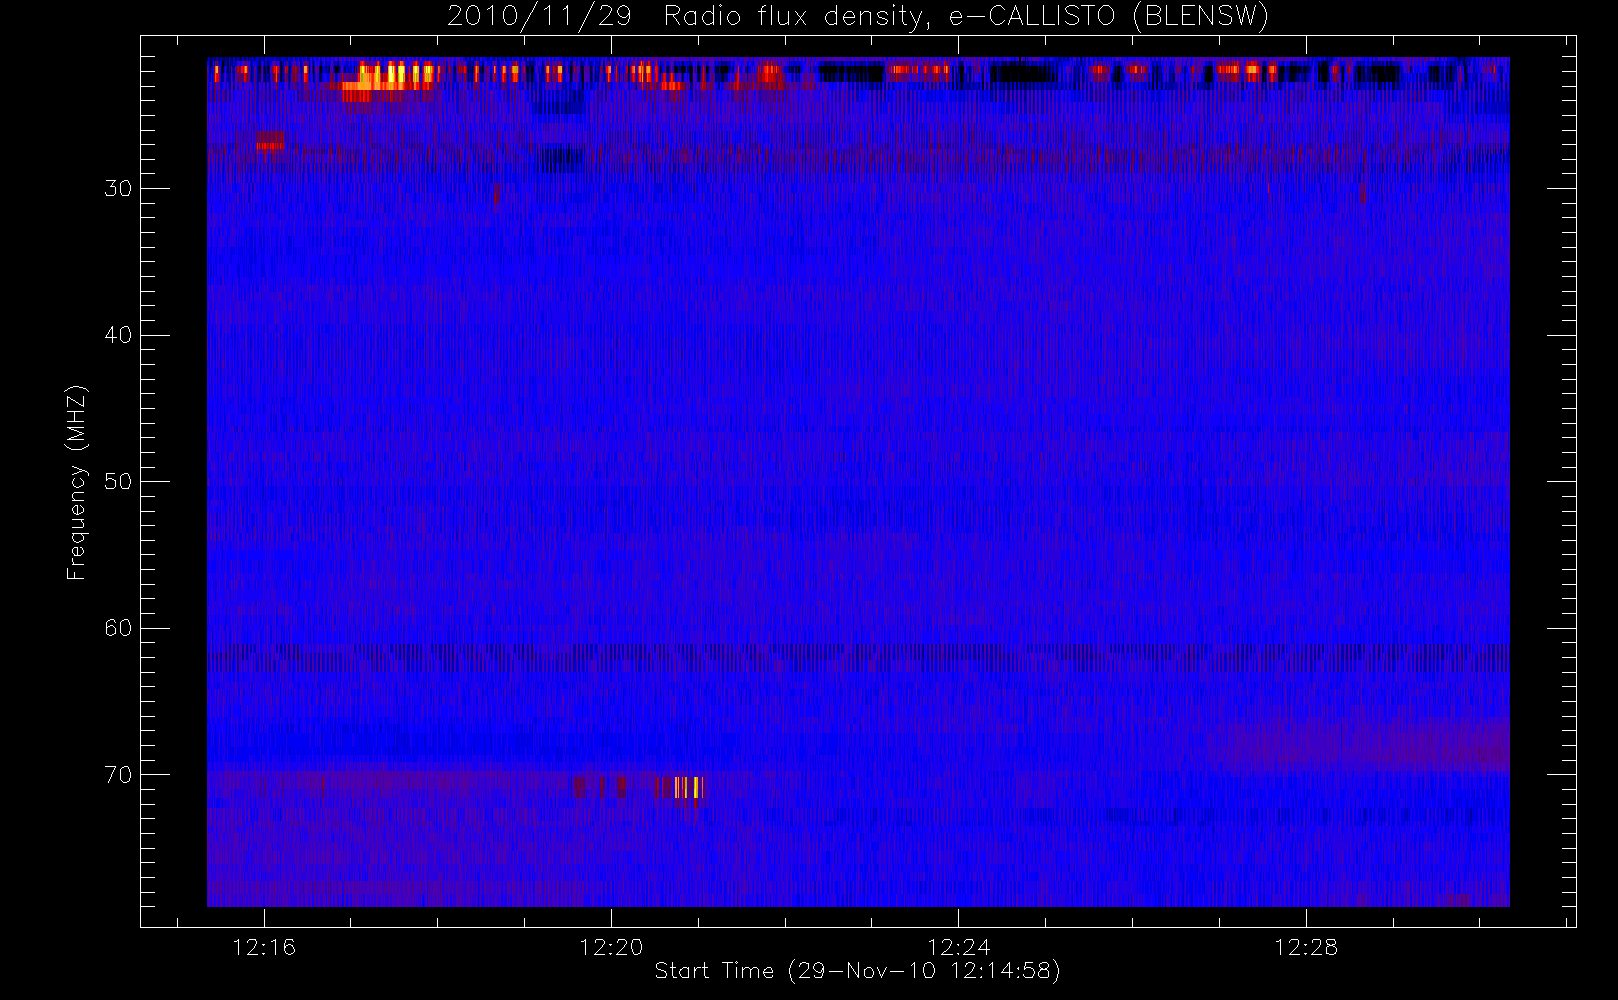Click the 12:24 time tick label
The image size is (1618, 1000).
958,946
